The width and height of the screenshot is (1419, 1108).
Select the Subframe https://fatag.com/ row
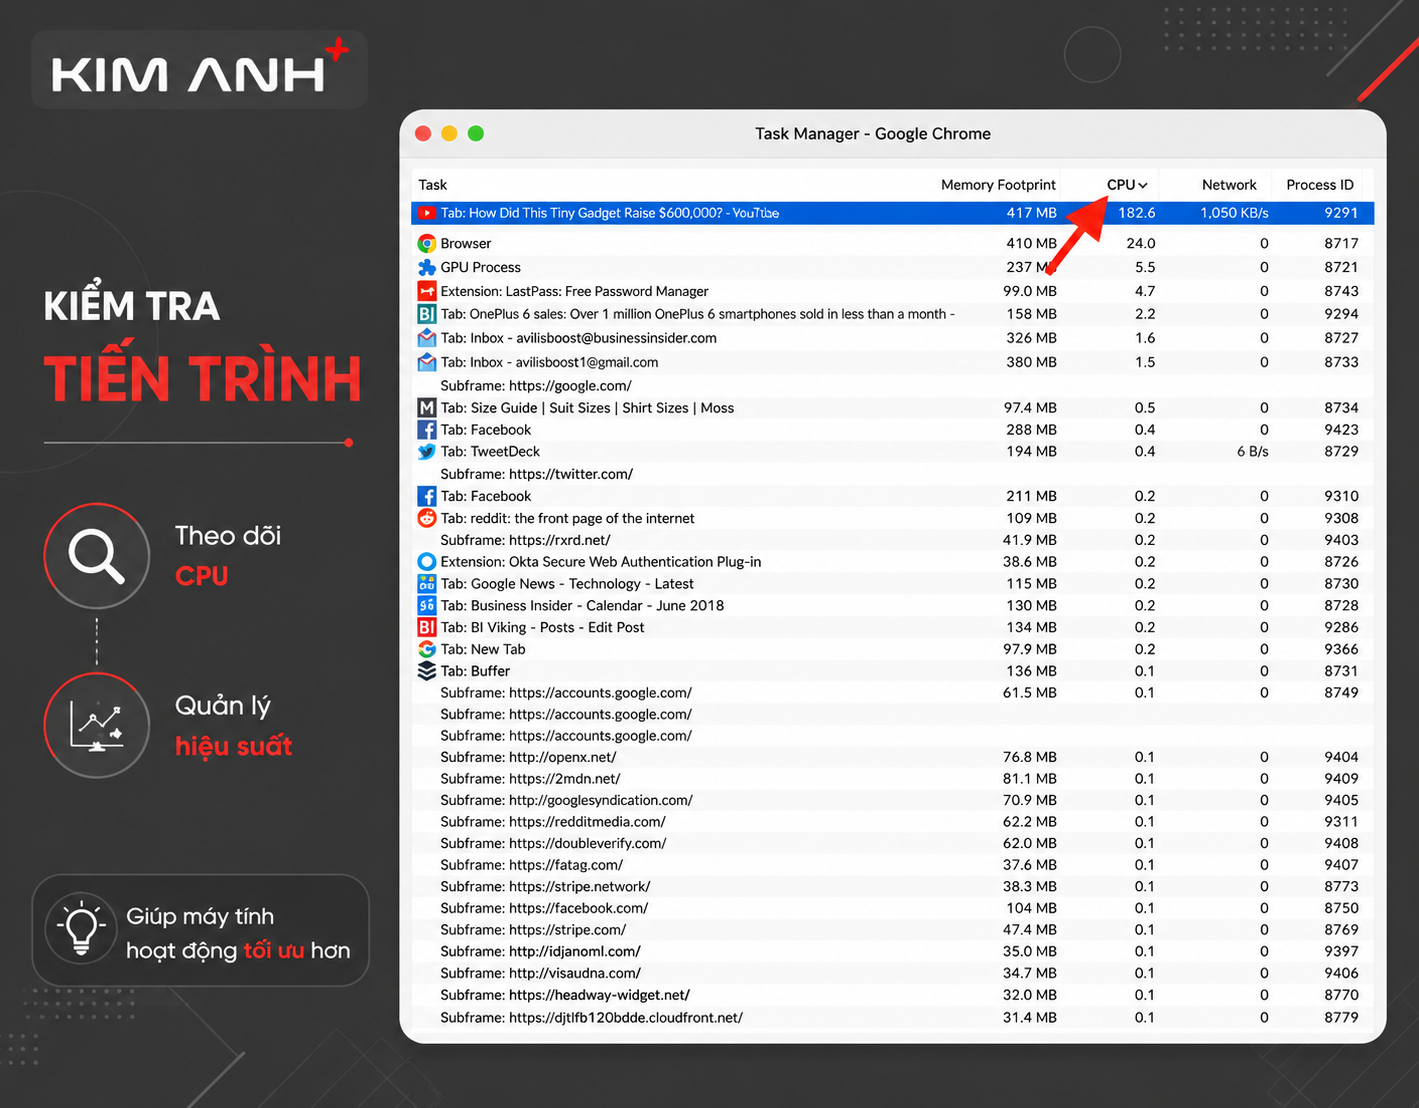[892, 865]
